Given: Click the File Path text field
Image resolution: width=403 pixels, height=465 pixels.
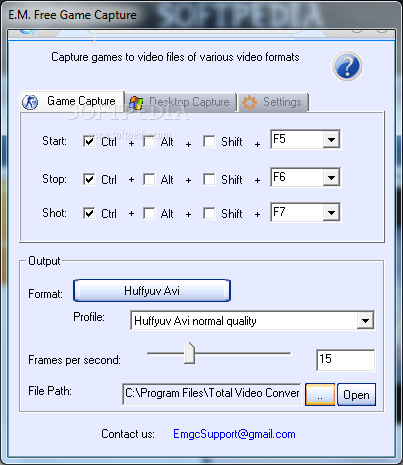Looking at the screenshot, I should [212, 394].
